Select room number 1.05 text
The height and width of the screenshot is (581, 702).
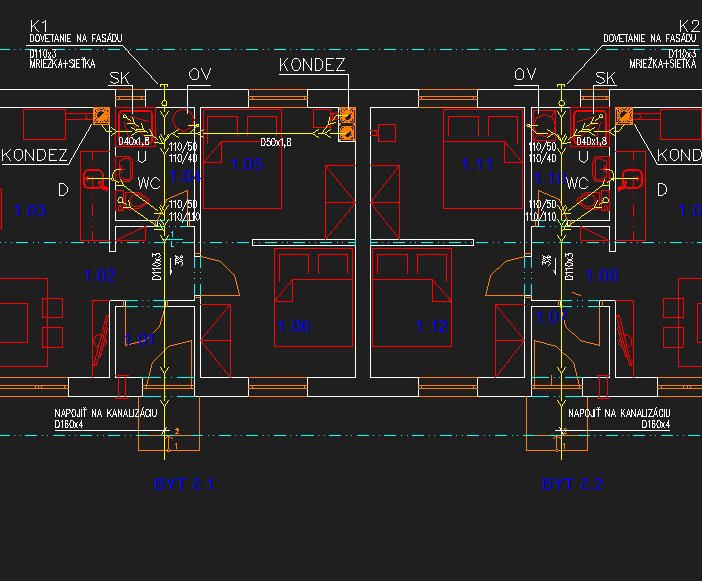coord(245,164)
